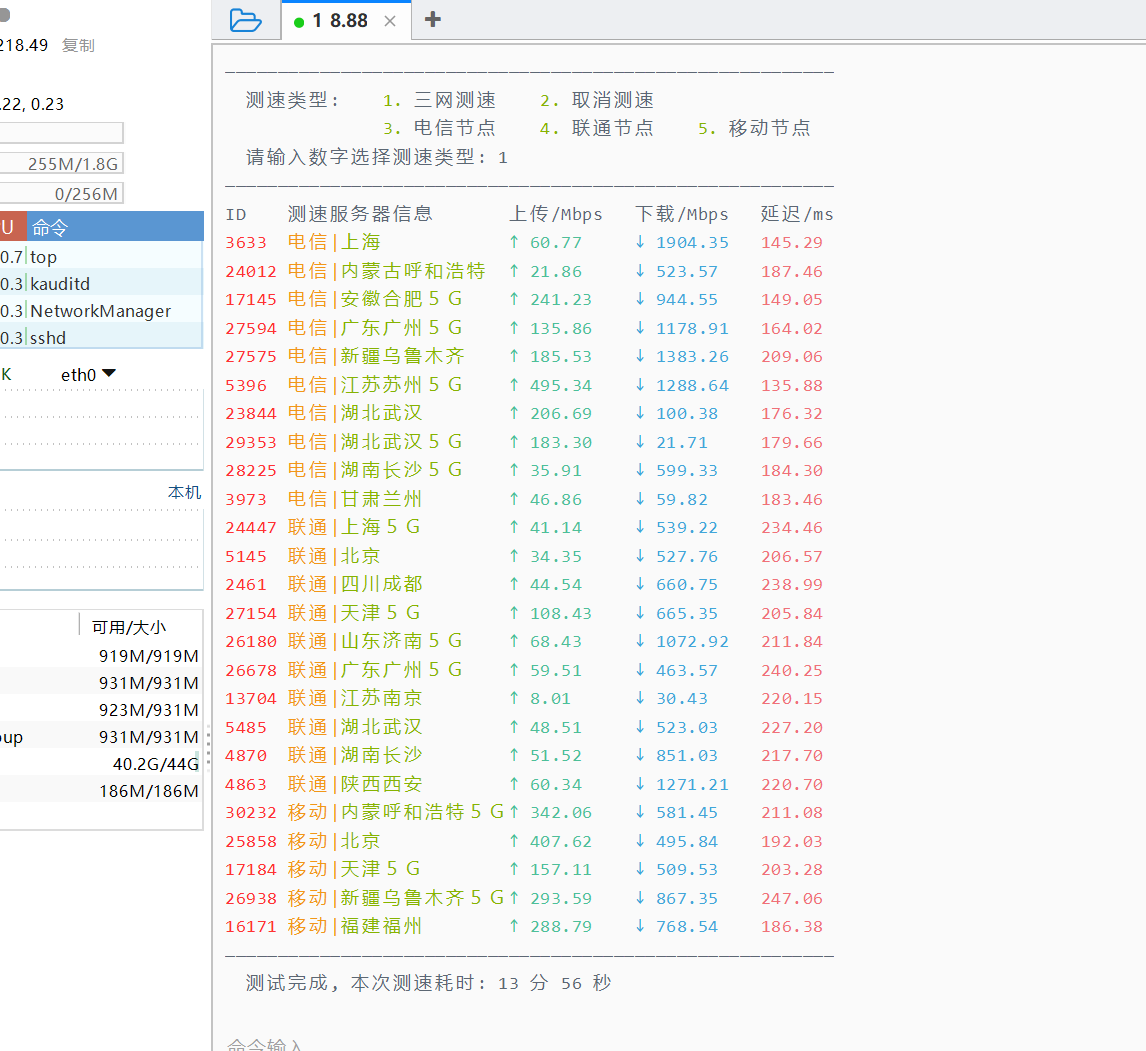Open the eth0 network interface dropdown

[x=88, y=374]
